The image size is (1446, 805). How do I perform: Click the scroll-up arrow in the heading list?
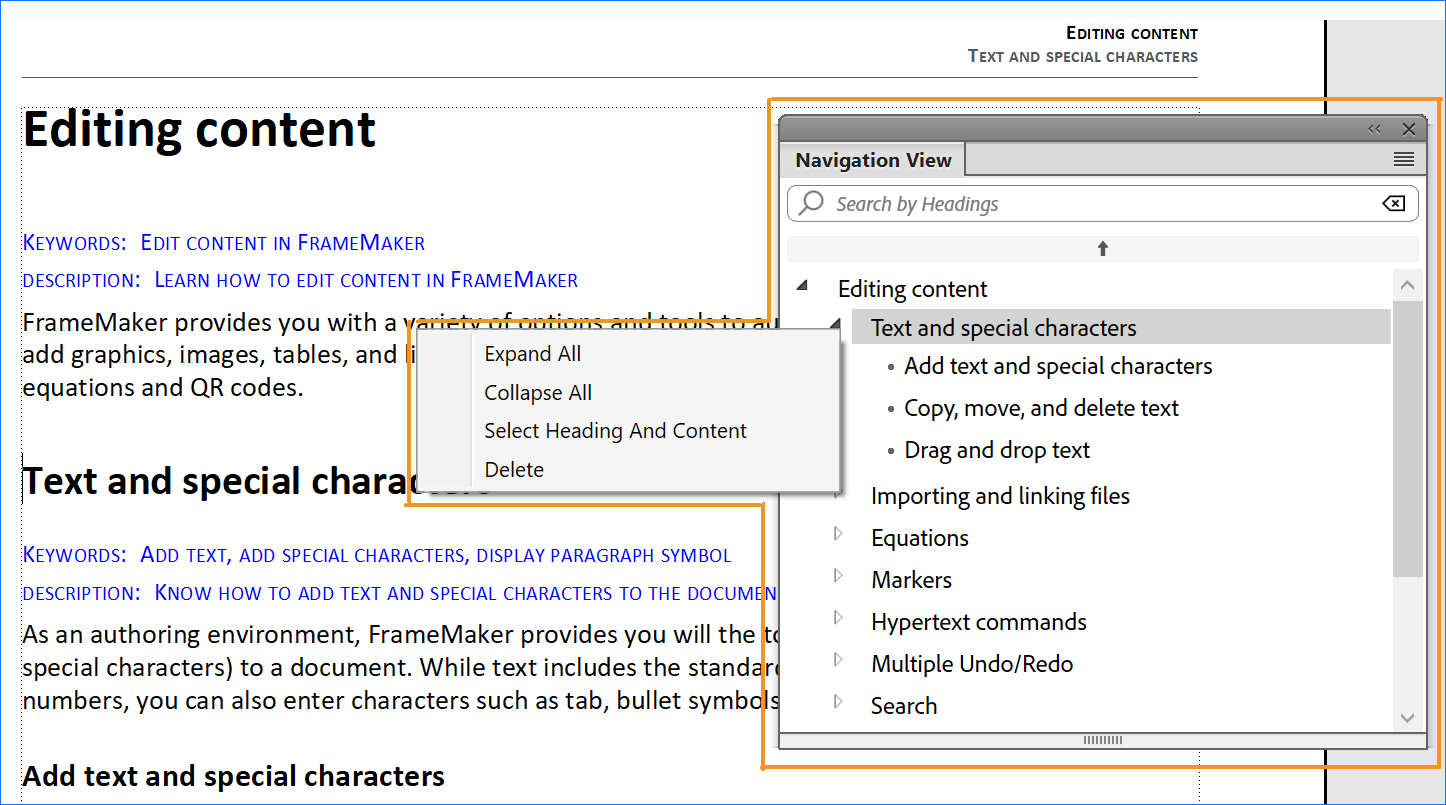click(x=1407, y=286)
